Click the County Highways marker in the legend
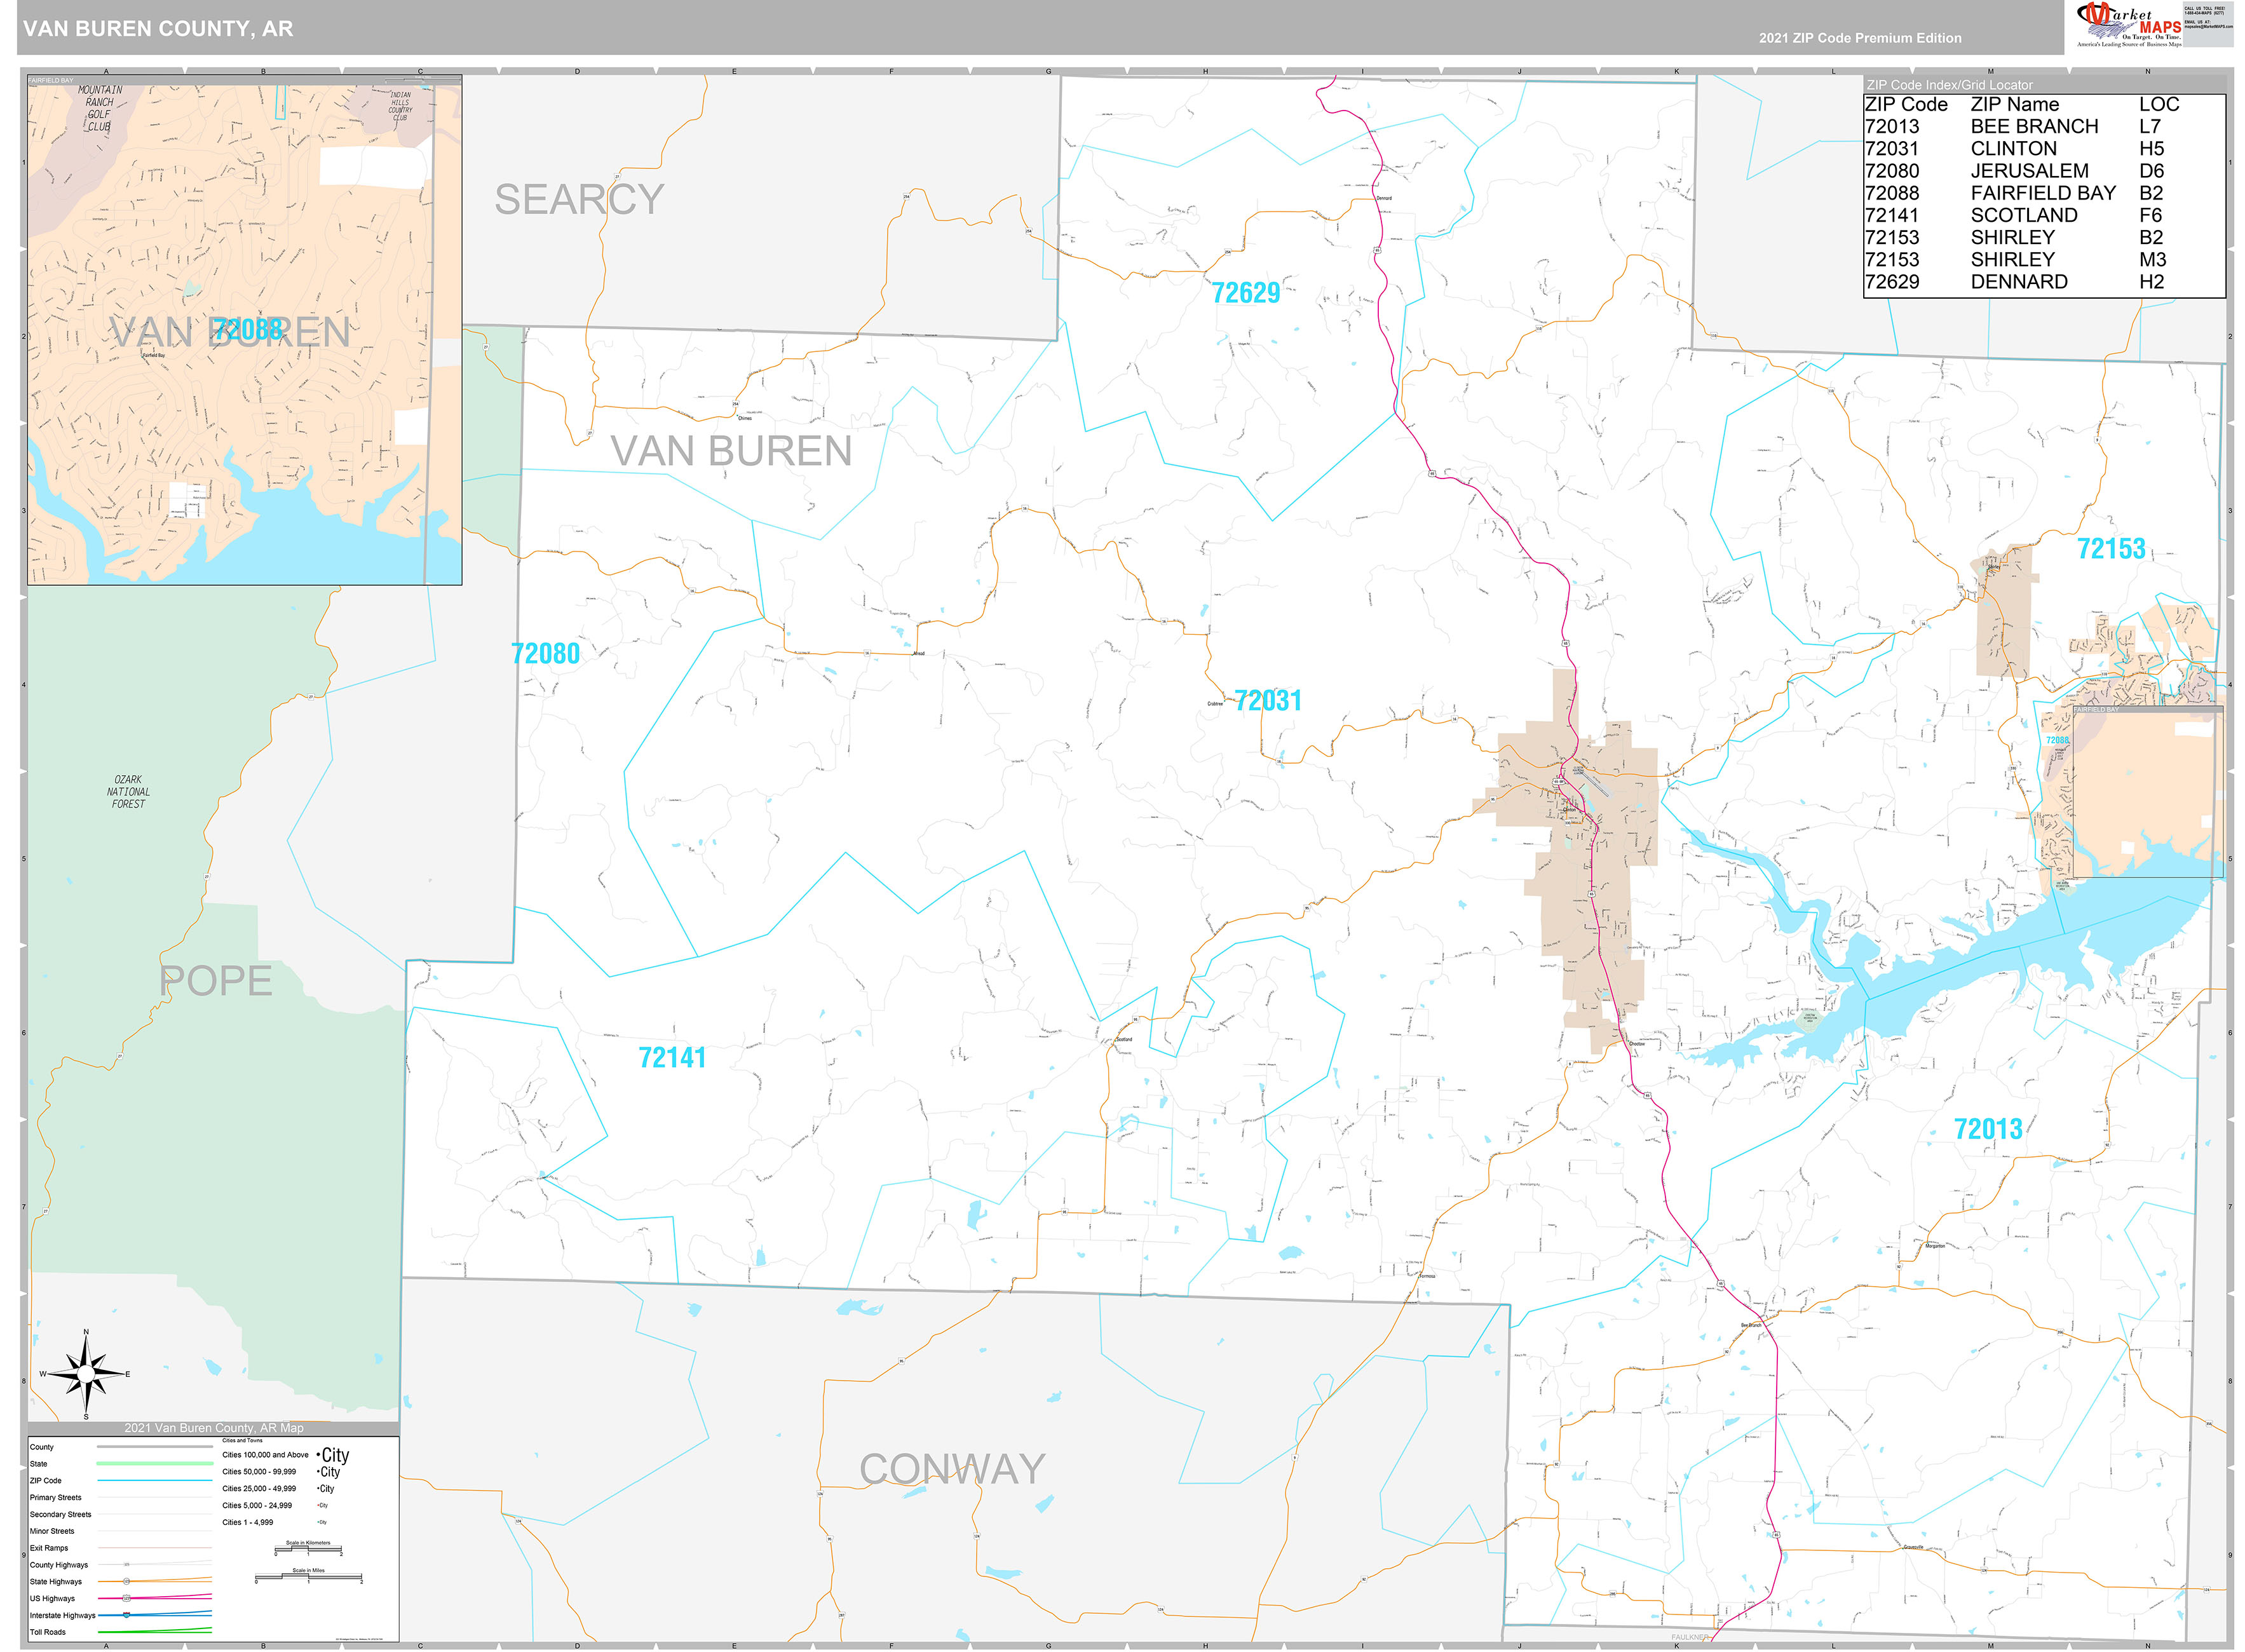This screenshot has height=1652, width=2245. pos(127,1565)
